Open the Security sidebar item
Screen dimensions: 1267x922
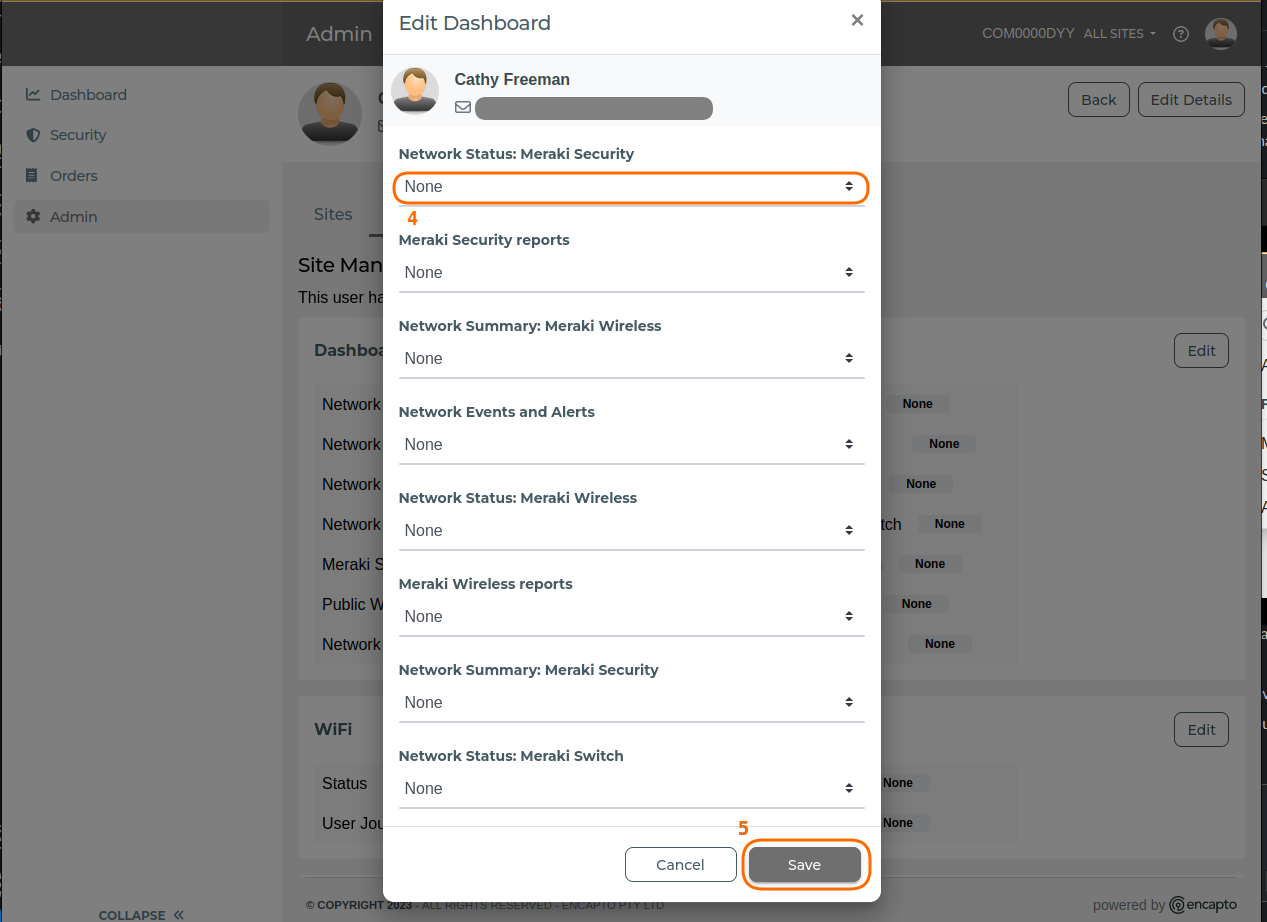(142, 135)
